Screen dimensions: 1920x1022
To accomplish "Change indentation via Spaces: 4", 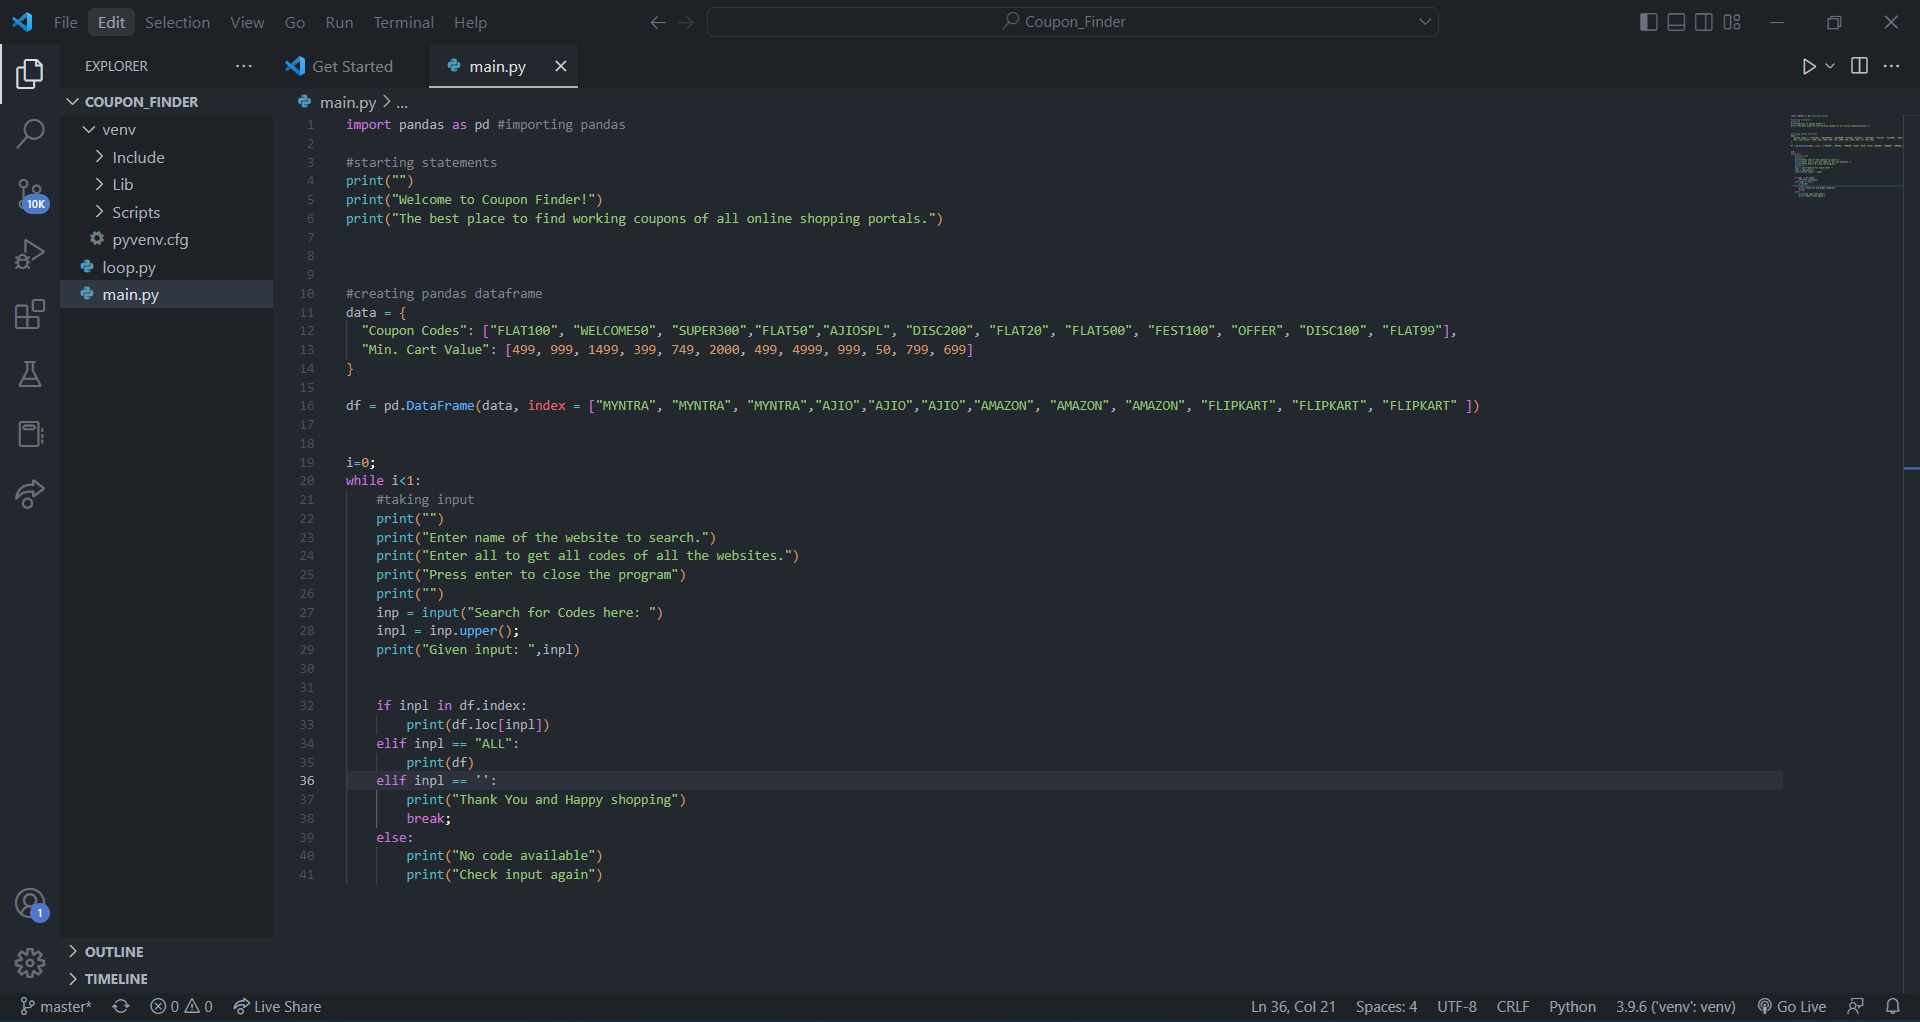I will pos(1386,1007).
